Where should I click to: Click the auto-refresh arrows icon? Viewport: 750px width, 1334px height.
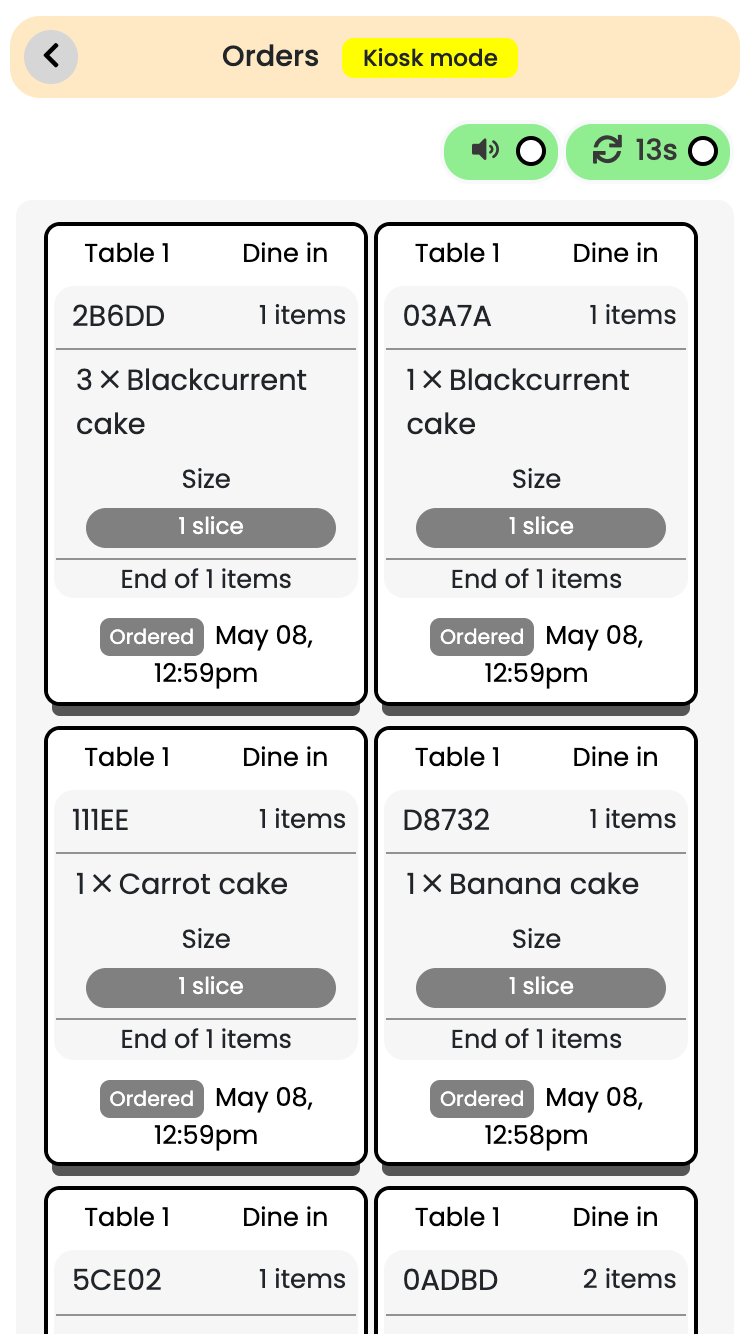tap(607, 150)
